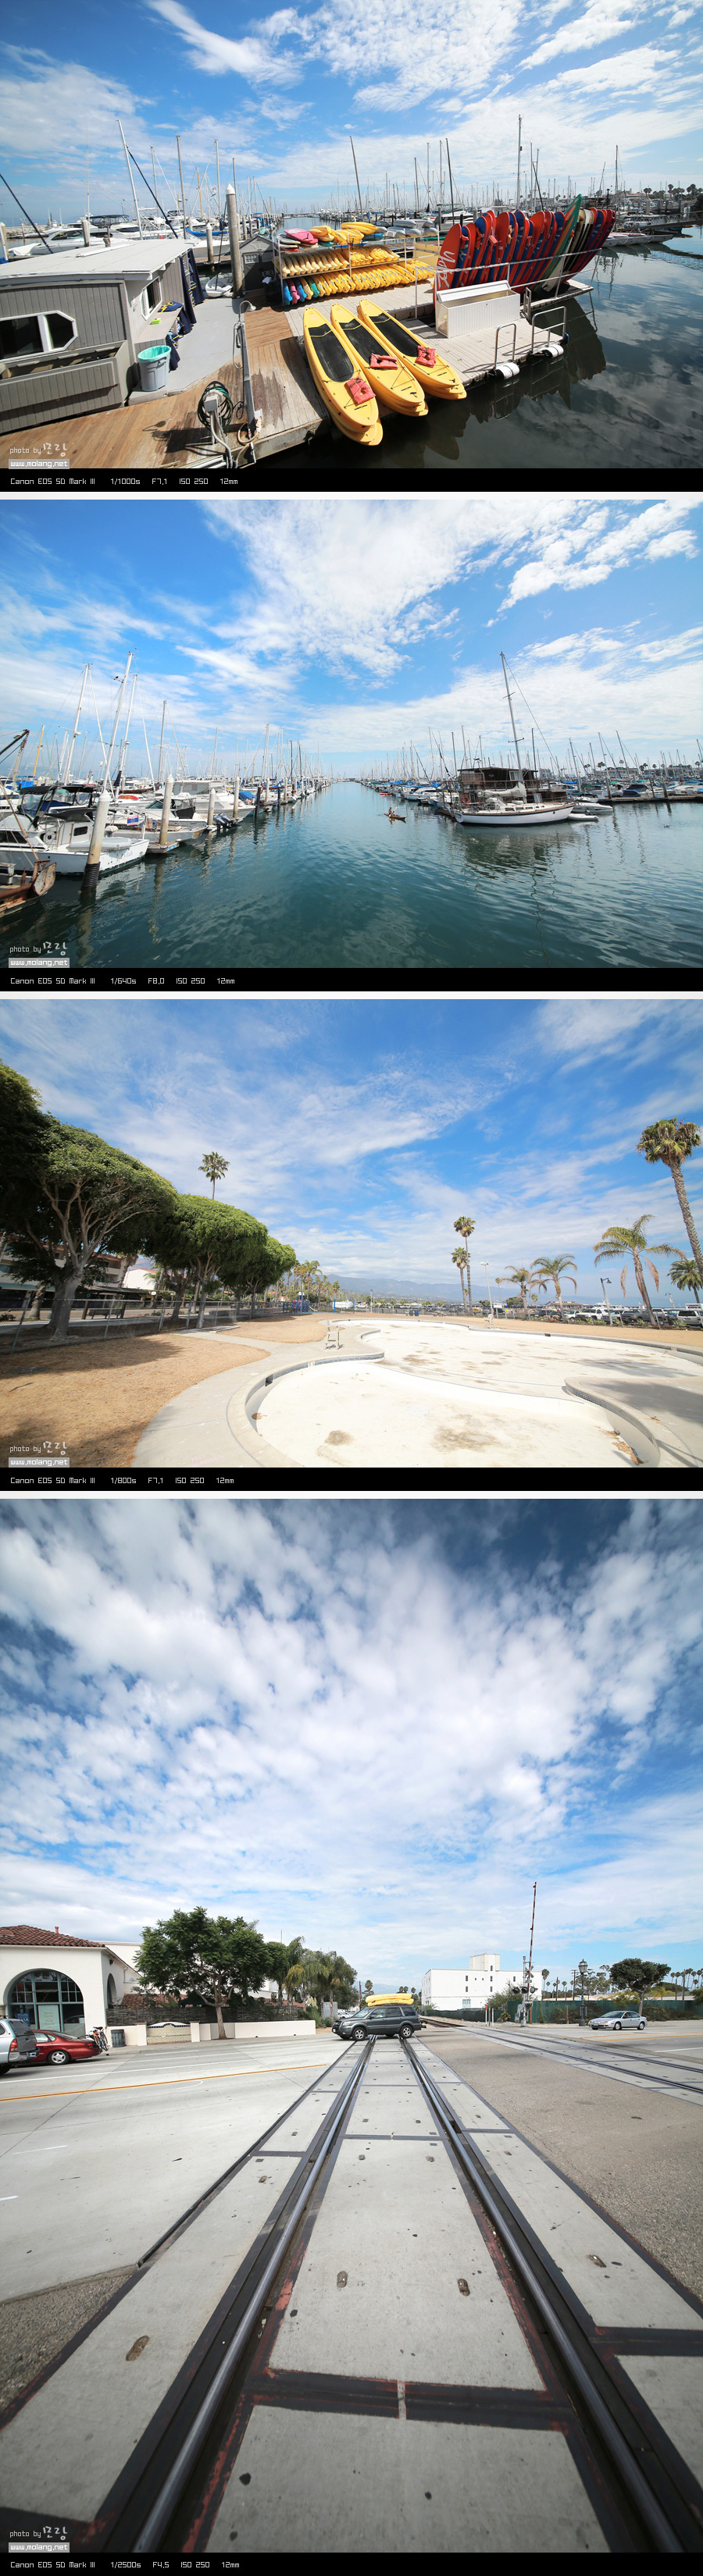Click the three yellow kayaks on the dock
This screenshot has height=2576, width=703.
pyautogui.click(x=380, y=365)
